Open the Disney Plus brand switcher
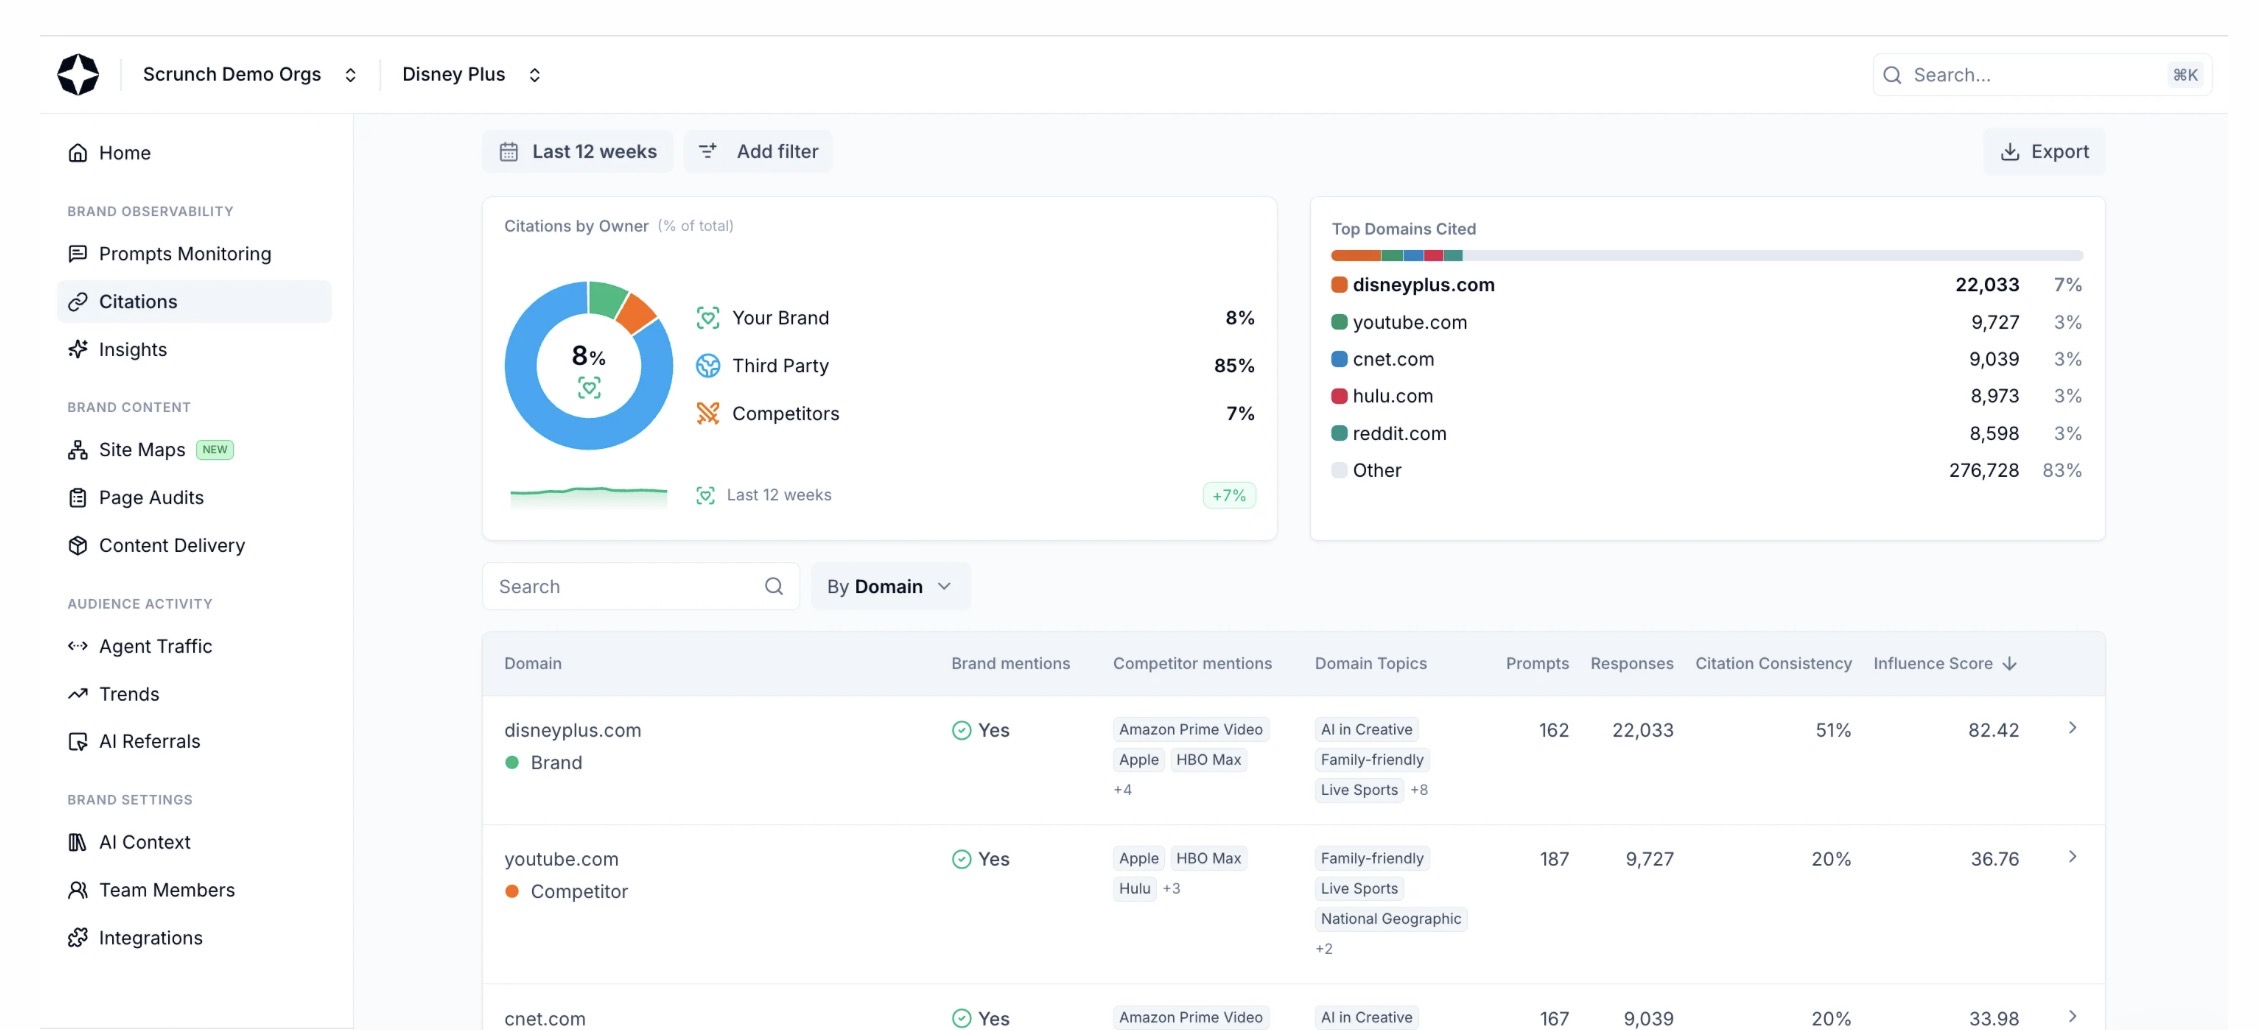The height and width of the screenshot is (1030, 2261). tap(471, 75)
